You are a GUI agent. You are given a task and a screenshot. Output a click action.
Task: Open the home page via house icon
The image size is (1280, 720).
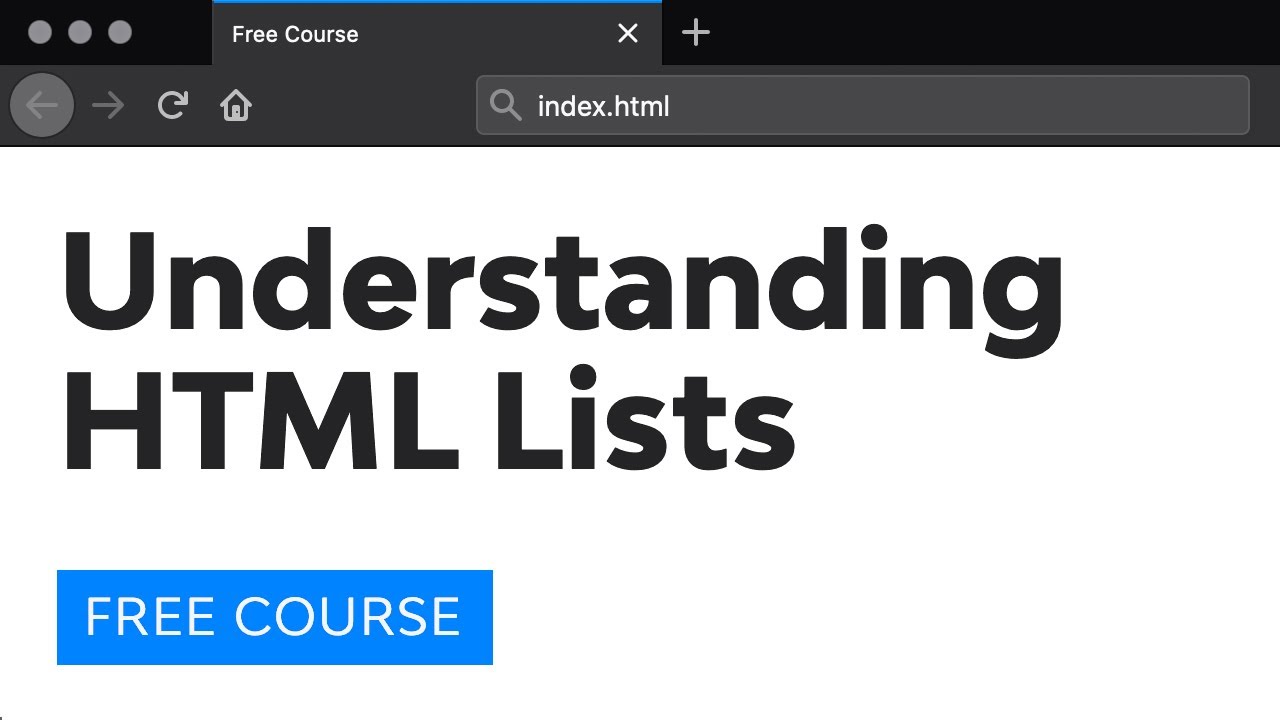pyautogui.click(x=236, y=104)
